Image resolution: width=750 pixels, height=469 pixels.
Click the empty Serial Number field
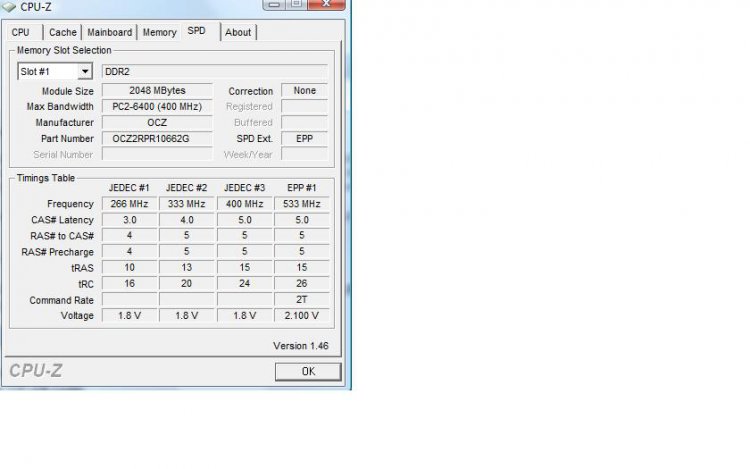point(157,154)
